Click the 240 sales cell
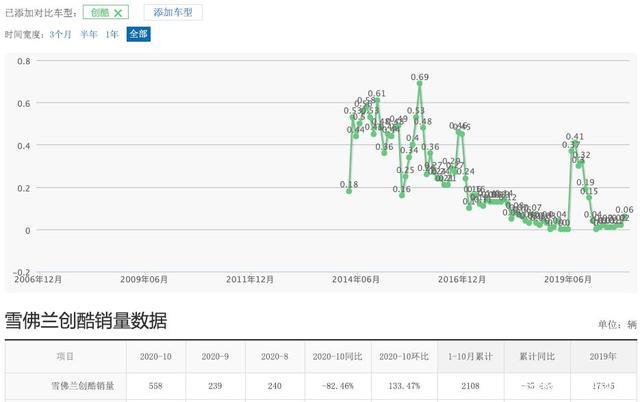Image resolution: width=640 pixels, height=402 pixels. pos(275,386)
